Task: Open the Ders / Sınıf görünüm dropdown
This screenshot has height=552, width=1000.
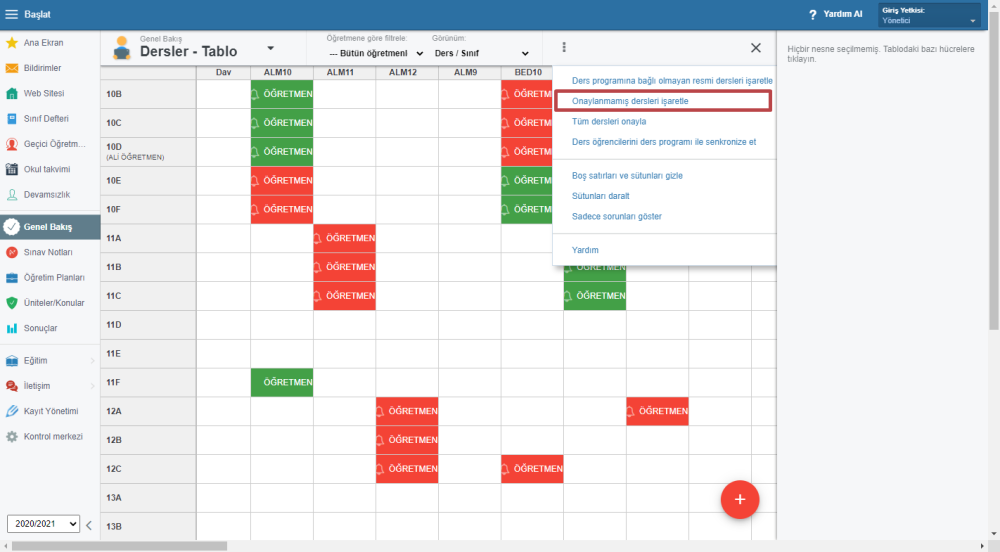Action: coord(482,54)
